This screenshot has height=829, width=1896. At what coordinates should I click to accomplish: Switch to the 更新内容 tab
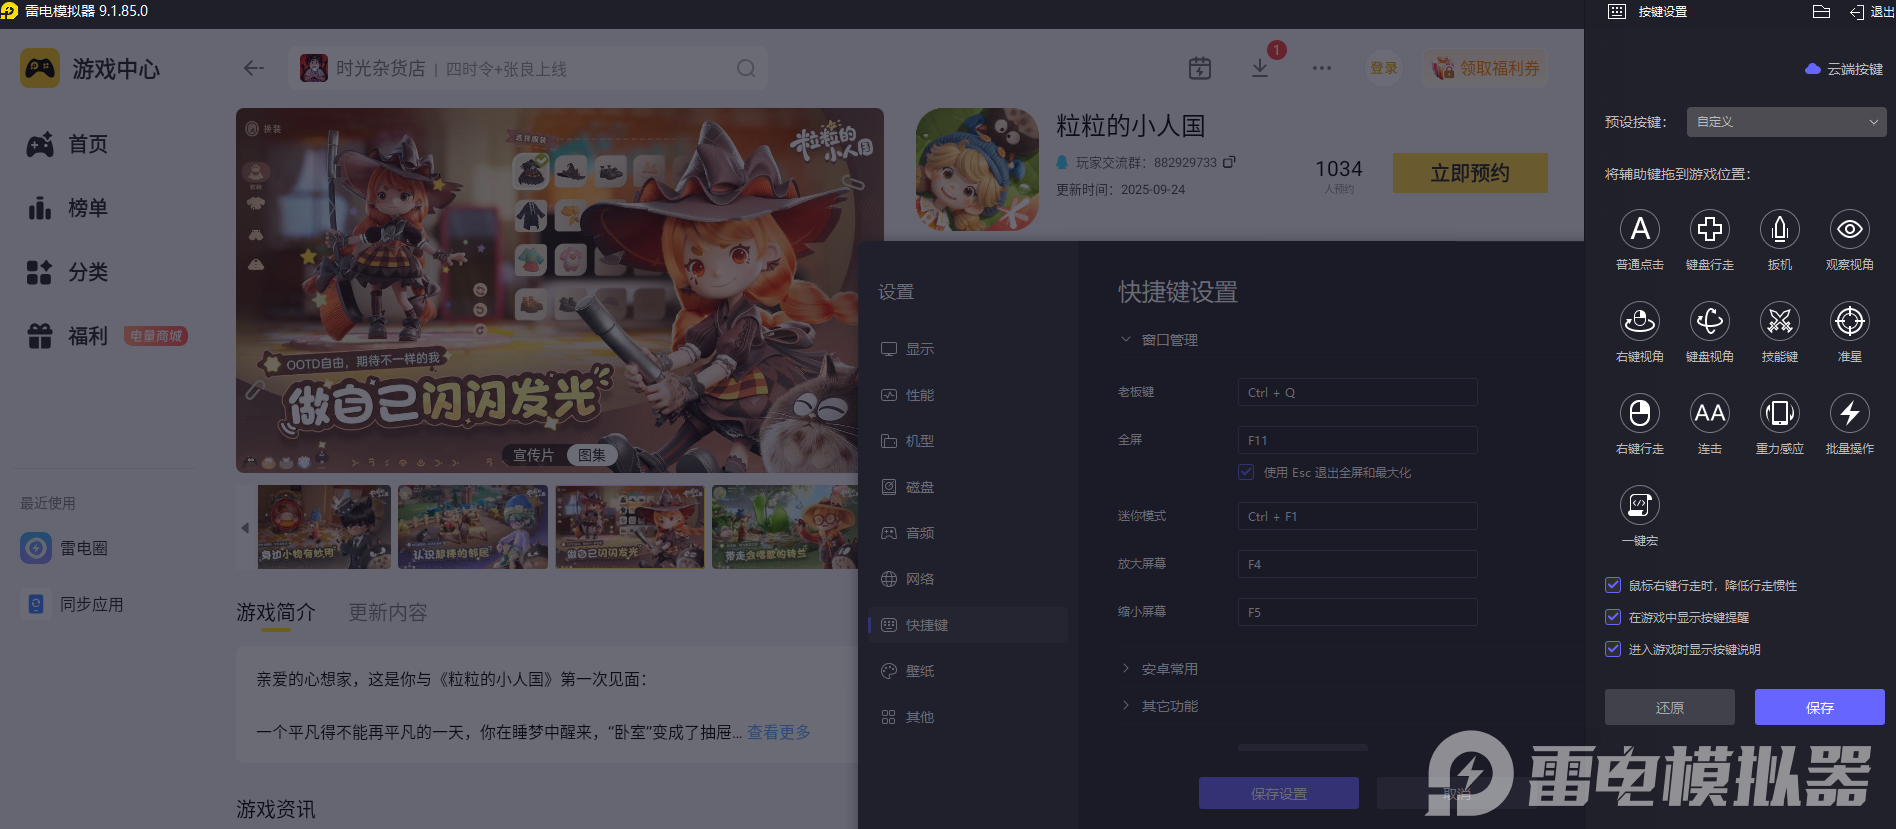(388, 612)
